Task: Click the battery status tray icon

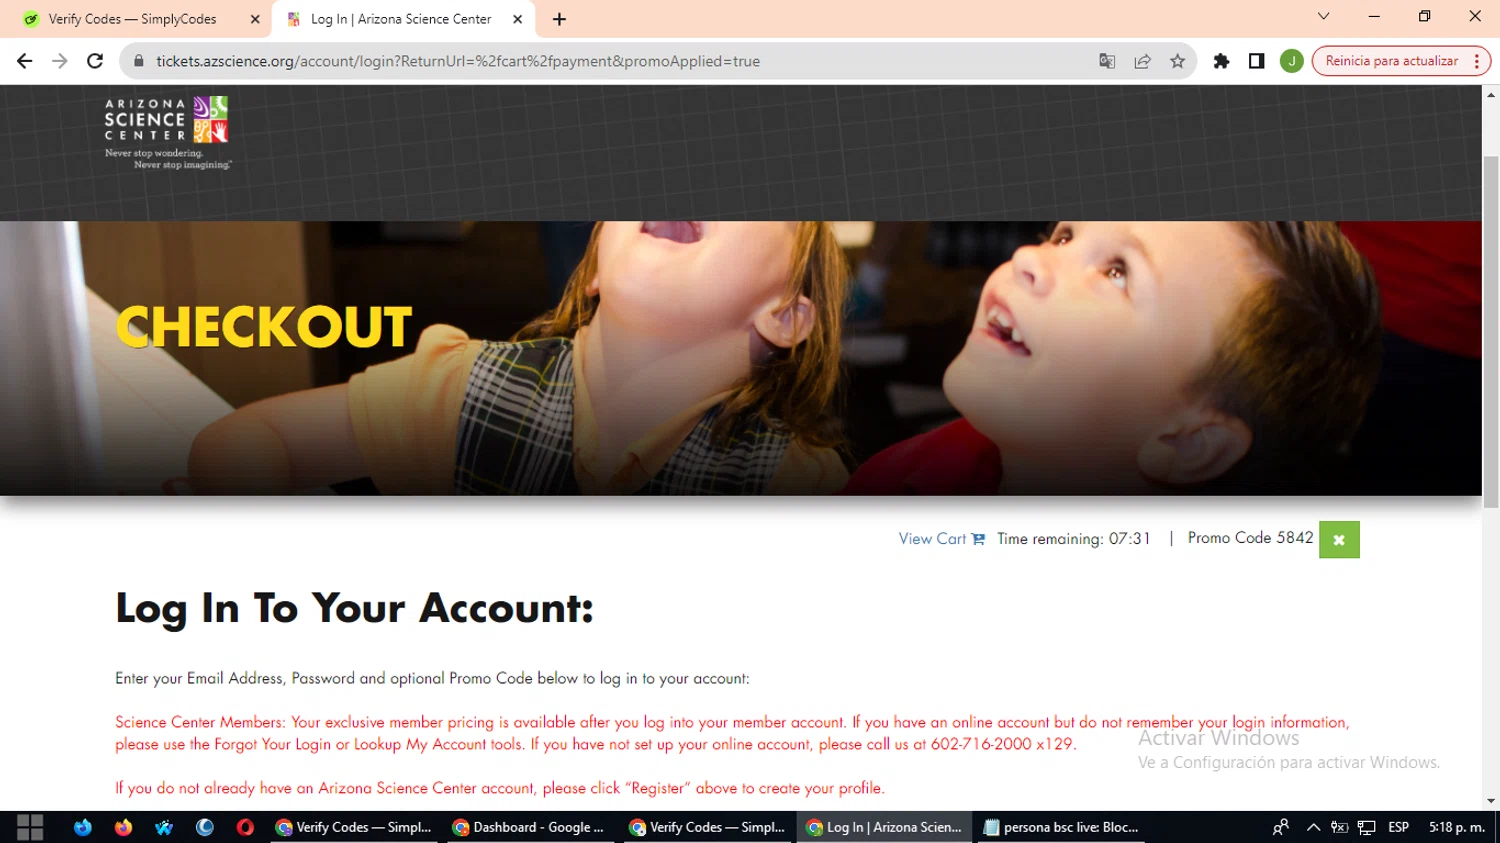Action: (1340, 827)
